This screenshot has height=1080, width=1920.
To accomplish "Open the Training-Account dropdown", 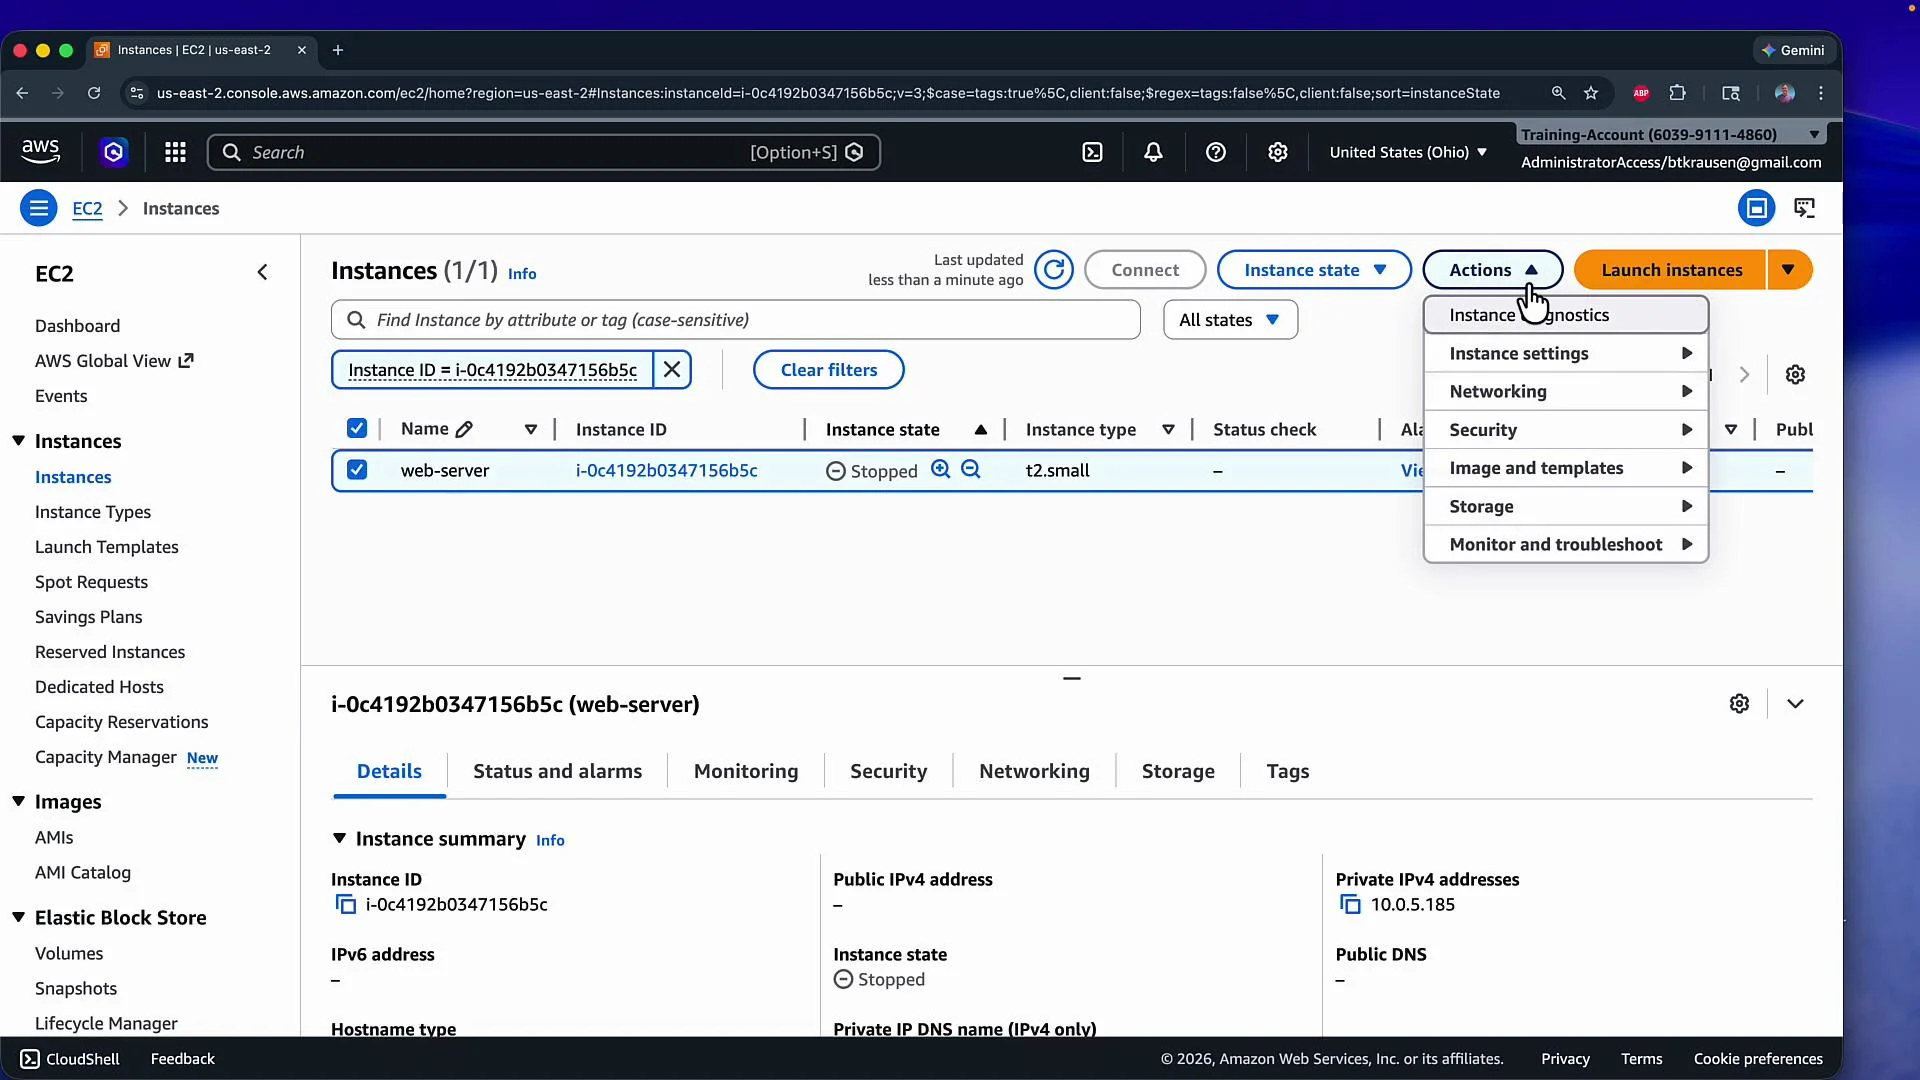I will (x=1670, y=134).
